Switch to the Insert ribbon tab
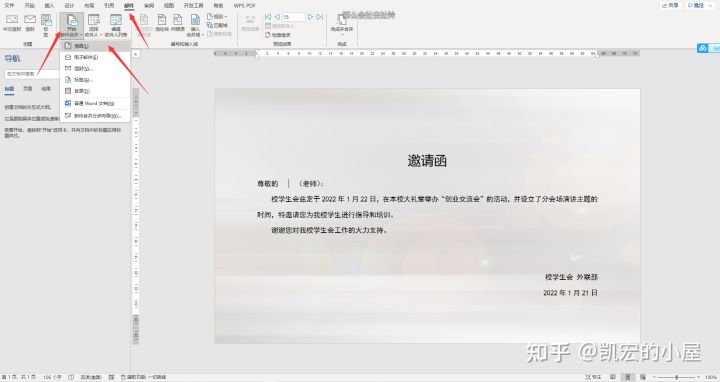Screen dimensions: 720x382 click(49, 6)
